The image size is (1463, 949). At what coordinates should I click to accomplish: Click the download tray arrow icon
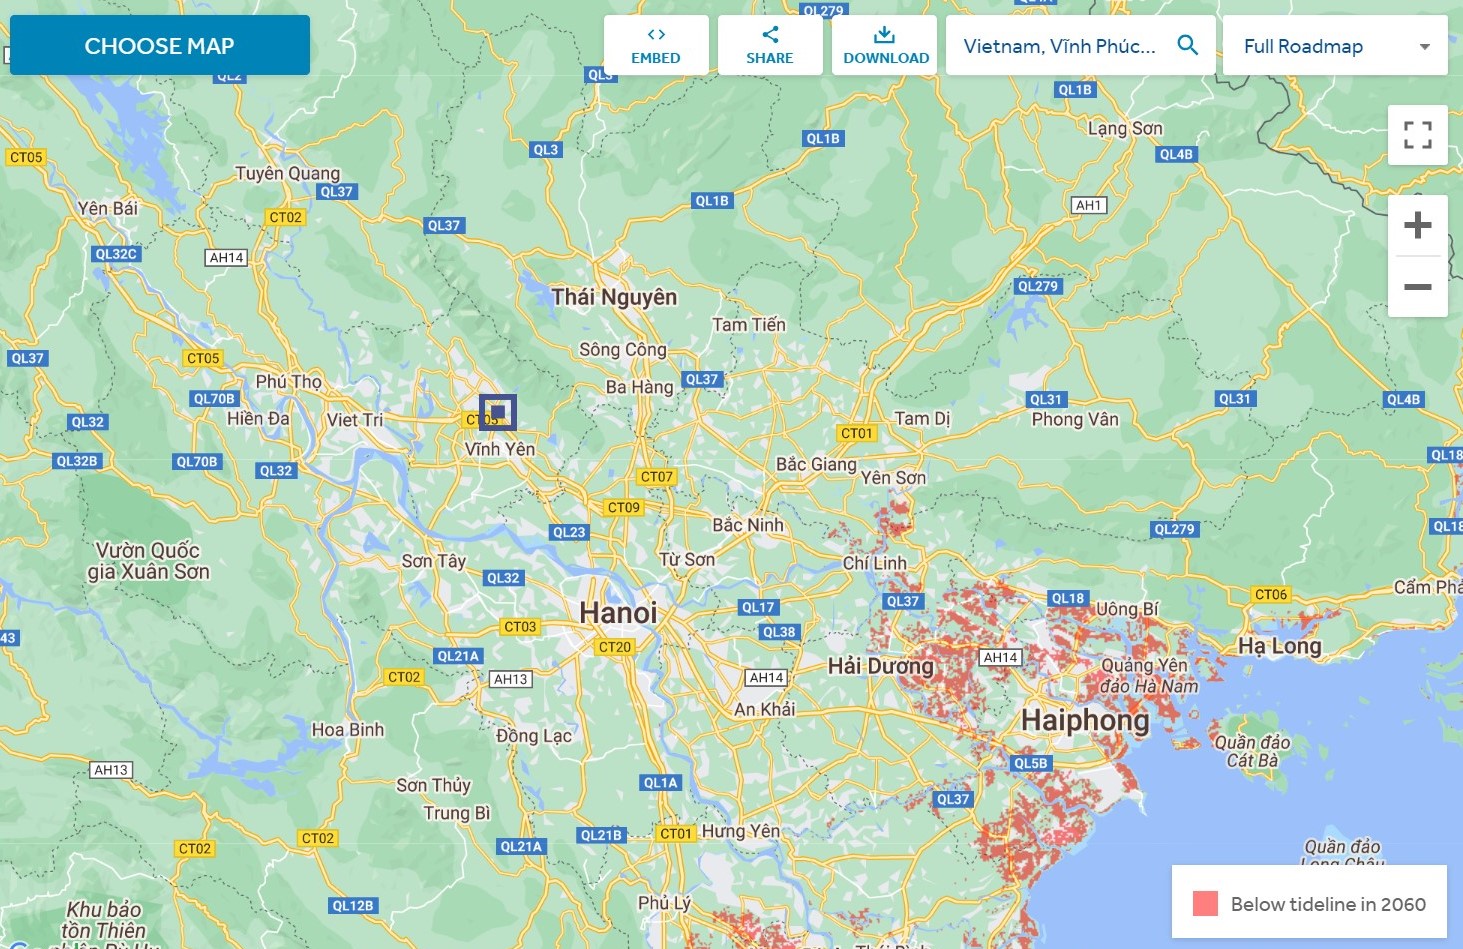[884, 35]
